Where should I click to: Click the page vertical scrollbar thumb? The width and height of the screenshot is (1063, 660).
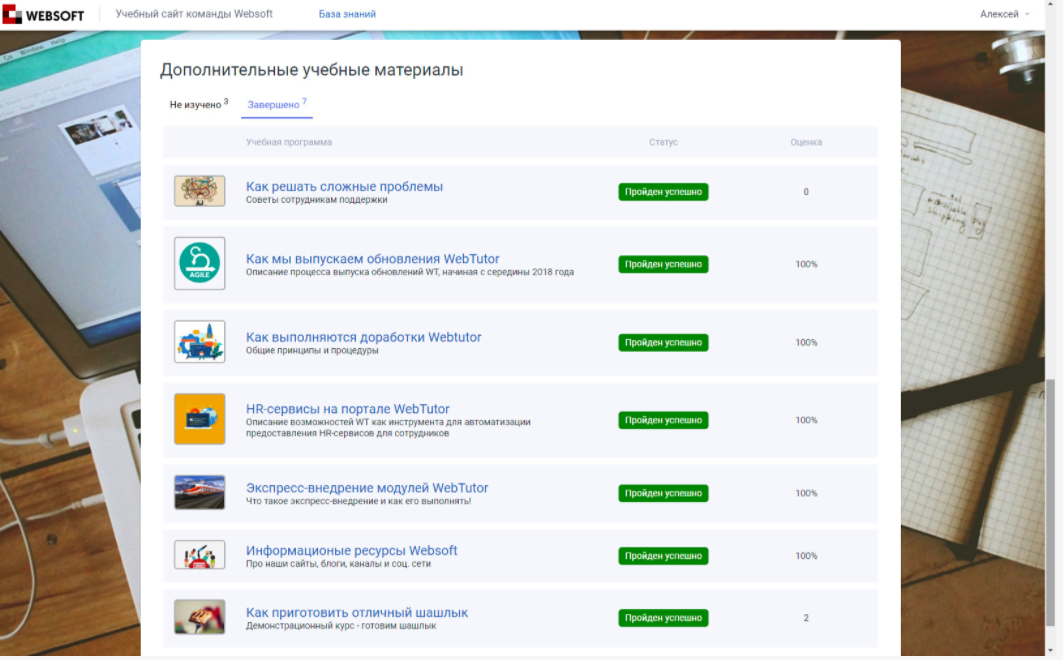(1050, 503)
